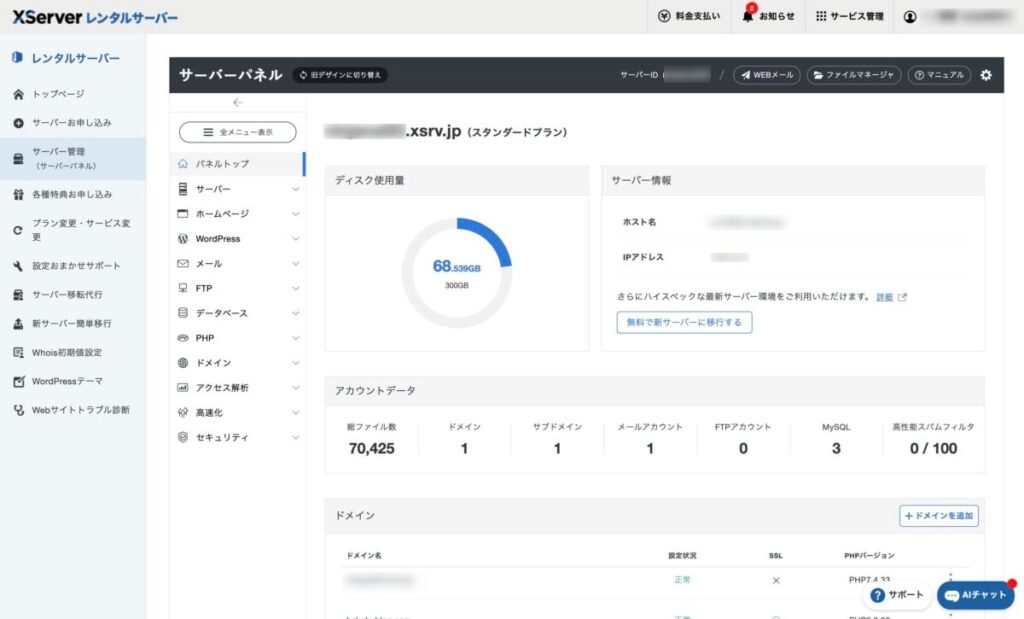1024x619 pixels.
Task: Click the settings gear icon in server panel header
Action: 986,75
